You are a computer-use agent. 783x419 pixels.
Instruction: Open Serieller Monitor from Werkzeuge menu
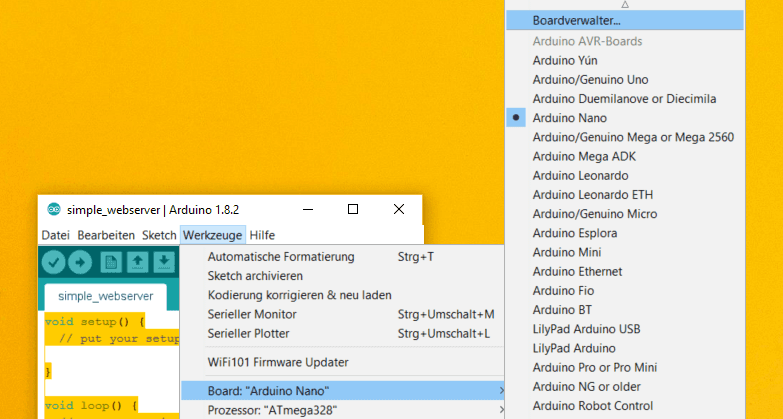click(x=258, y=314)
